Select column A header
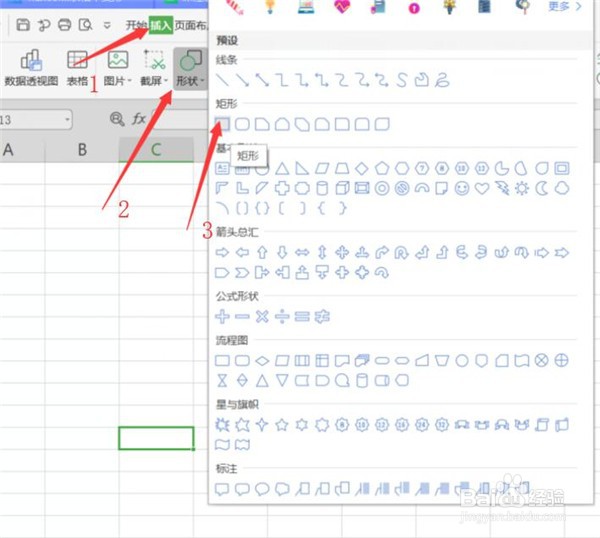 coord(8,150)
